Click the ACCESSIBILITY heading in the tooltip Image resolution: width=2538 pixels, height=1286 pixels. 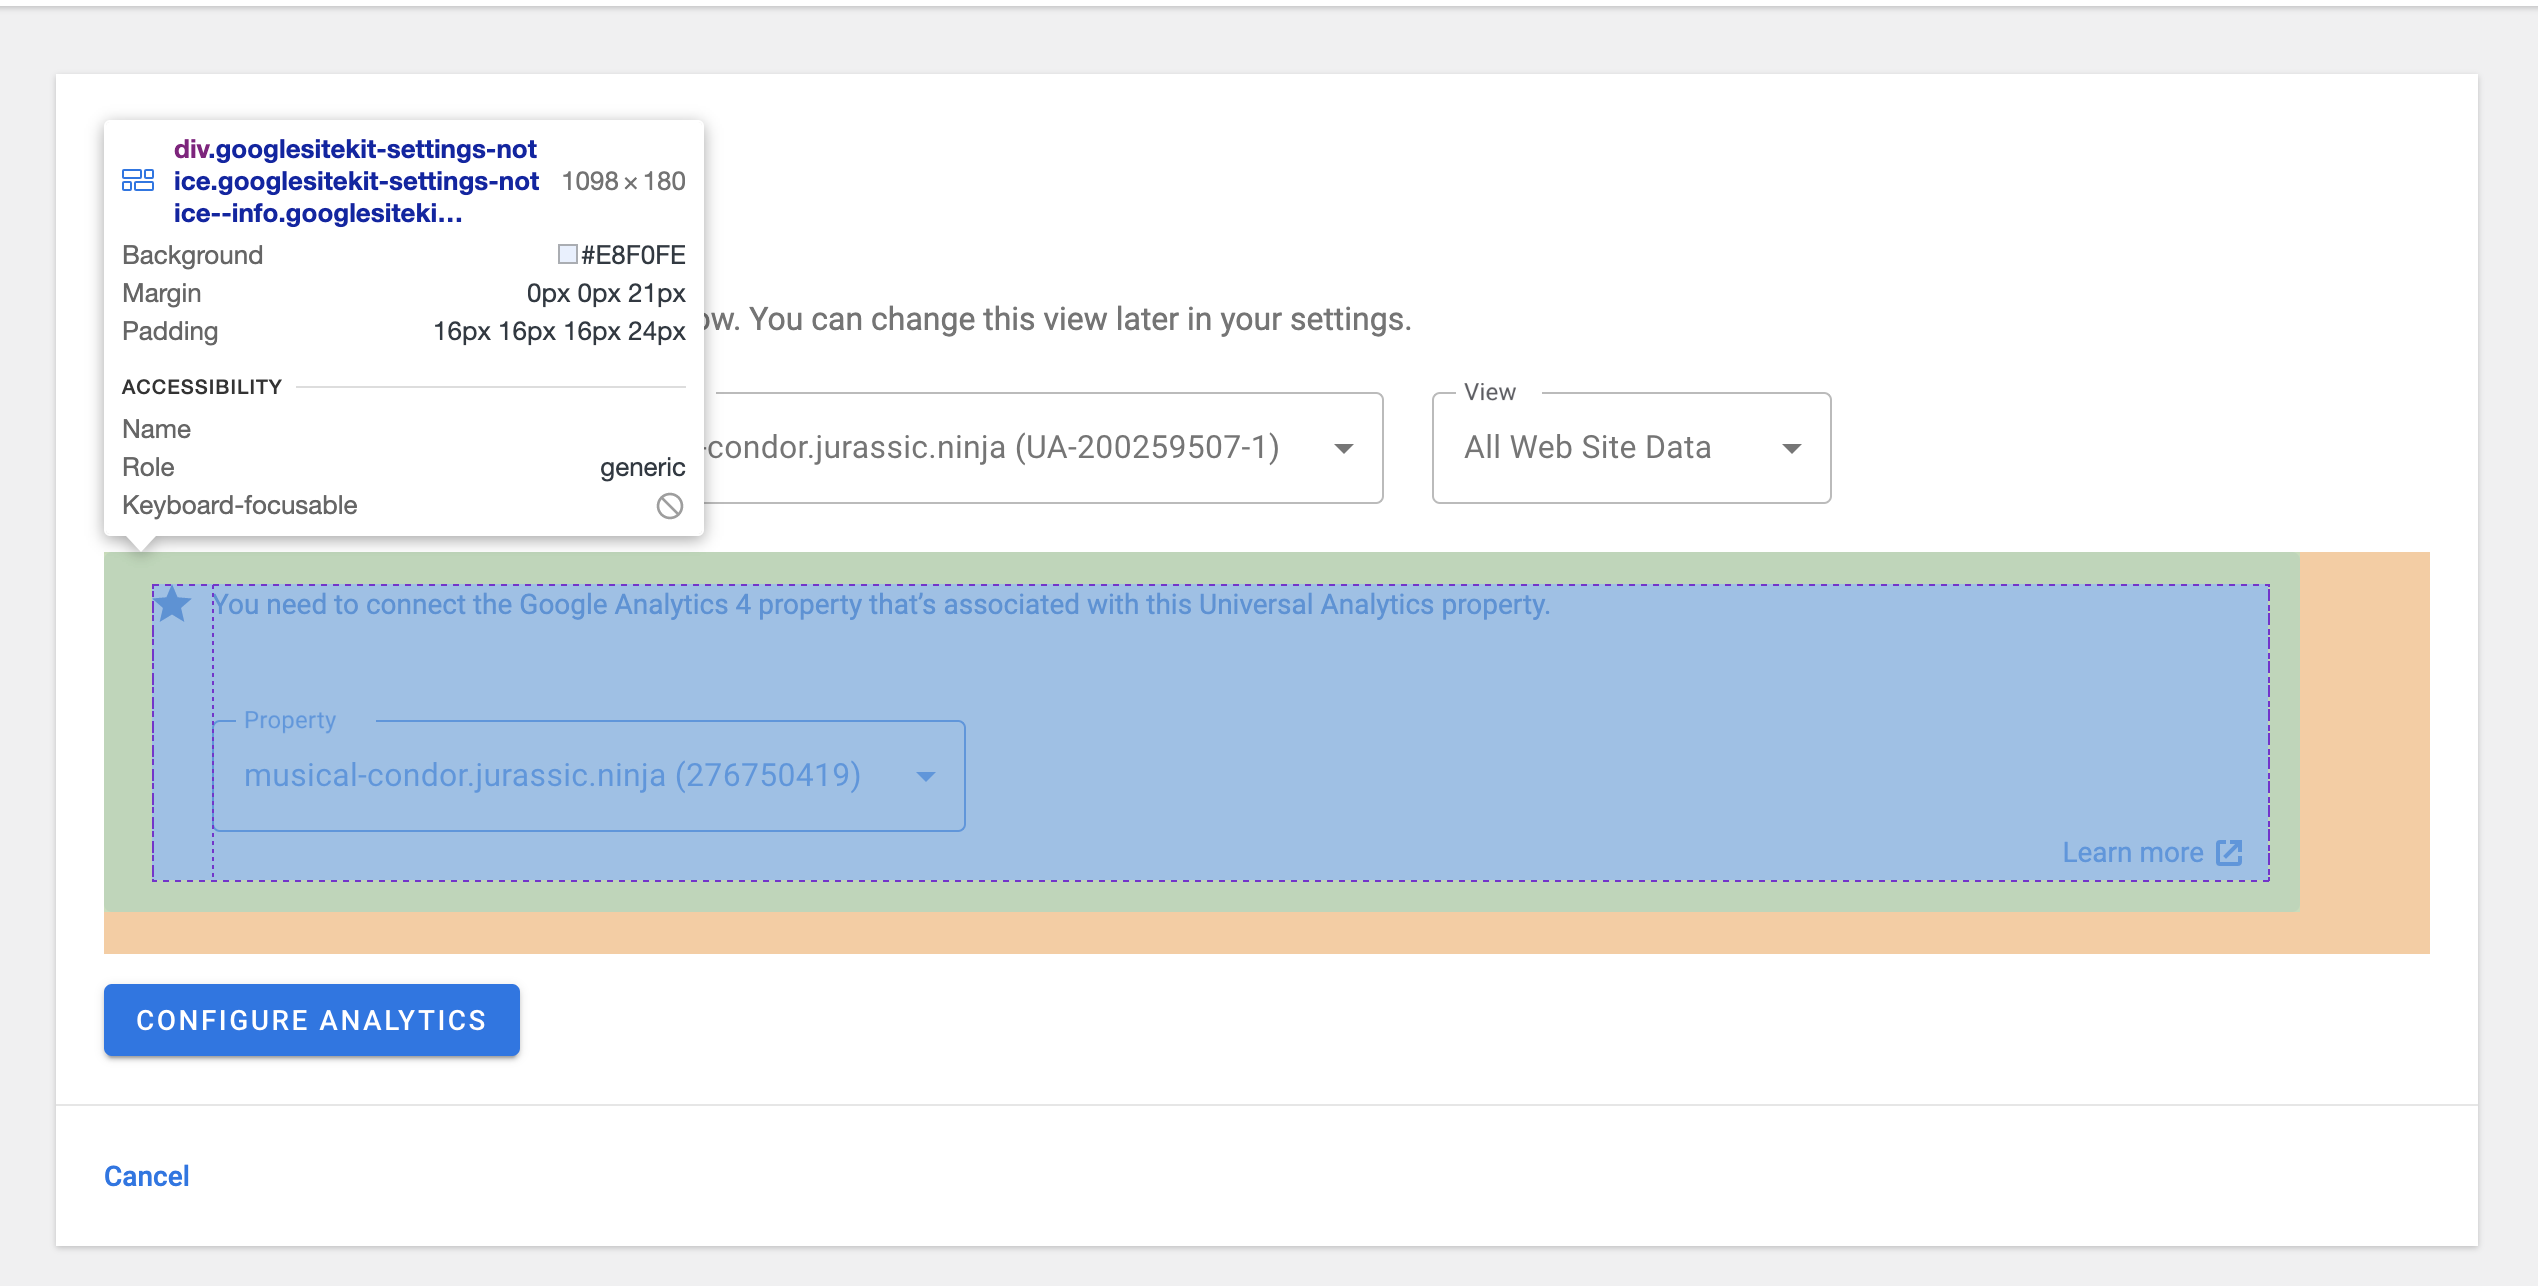click(202, 387)
